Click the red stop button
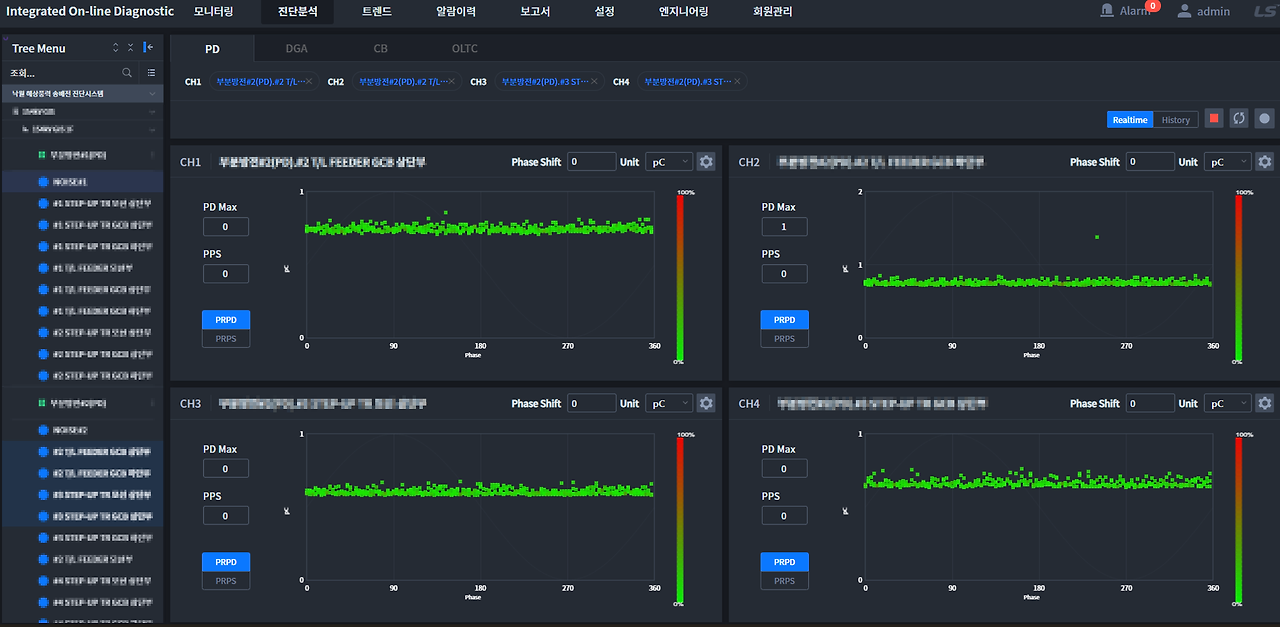 (1214, 118)
